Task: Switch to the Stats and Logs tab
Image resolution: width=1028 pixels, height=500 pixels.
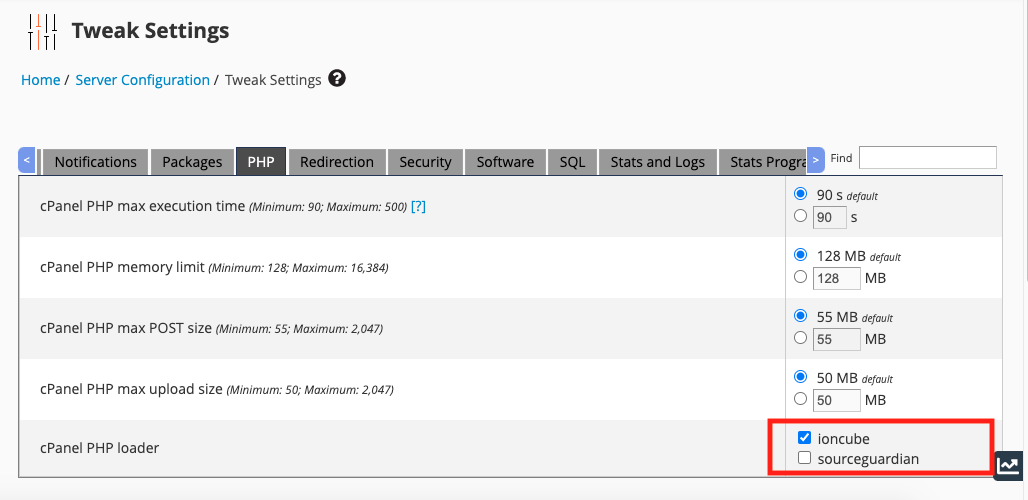Action: pyautogui.click(x=657, y=162)
